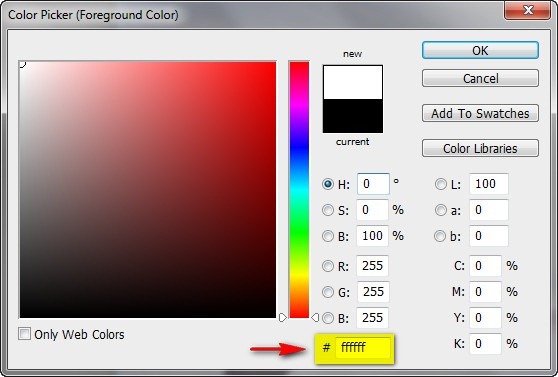Close the Color Picker dialog
The height and width of the screenshot is (377, 558).
(x=528, y=10)
